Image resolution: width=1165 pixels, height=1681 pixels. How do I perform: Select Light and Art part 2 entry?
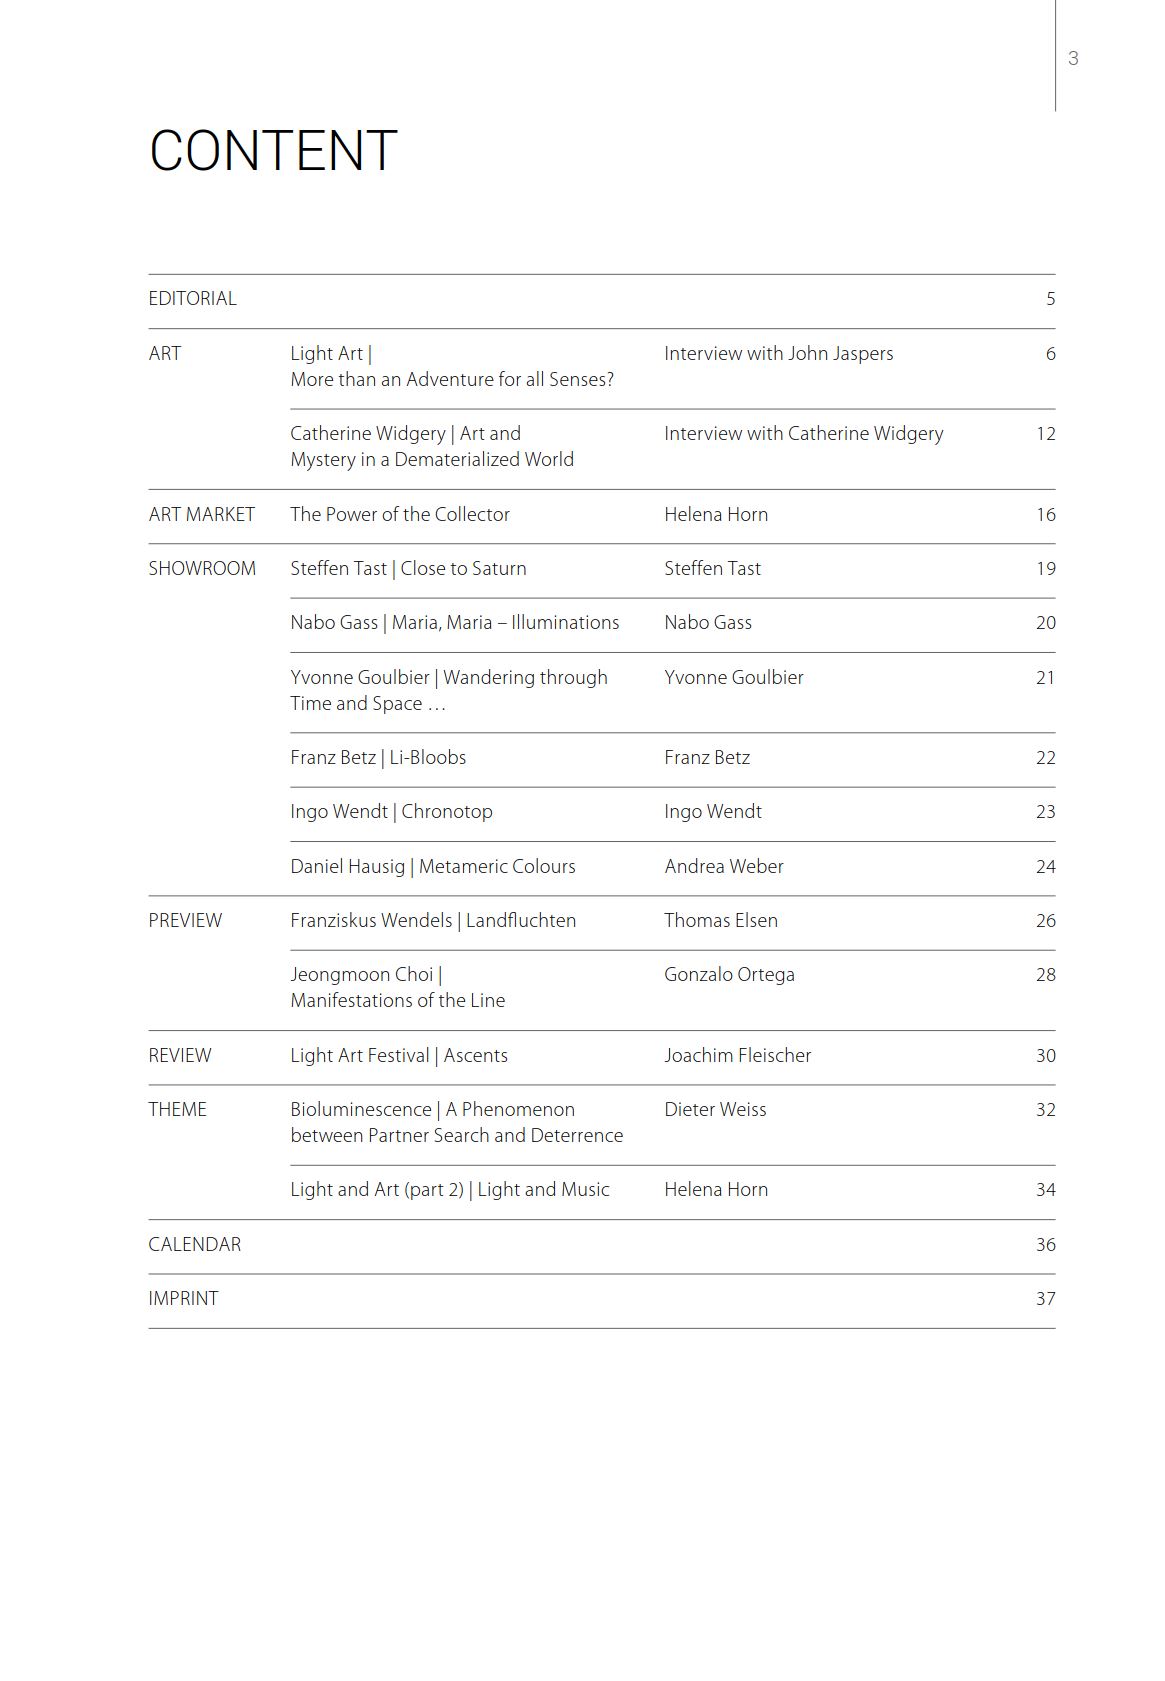pyautogui.click(x=450, y=1190)
